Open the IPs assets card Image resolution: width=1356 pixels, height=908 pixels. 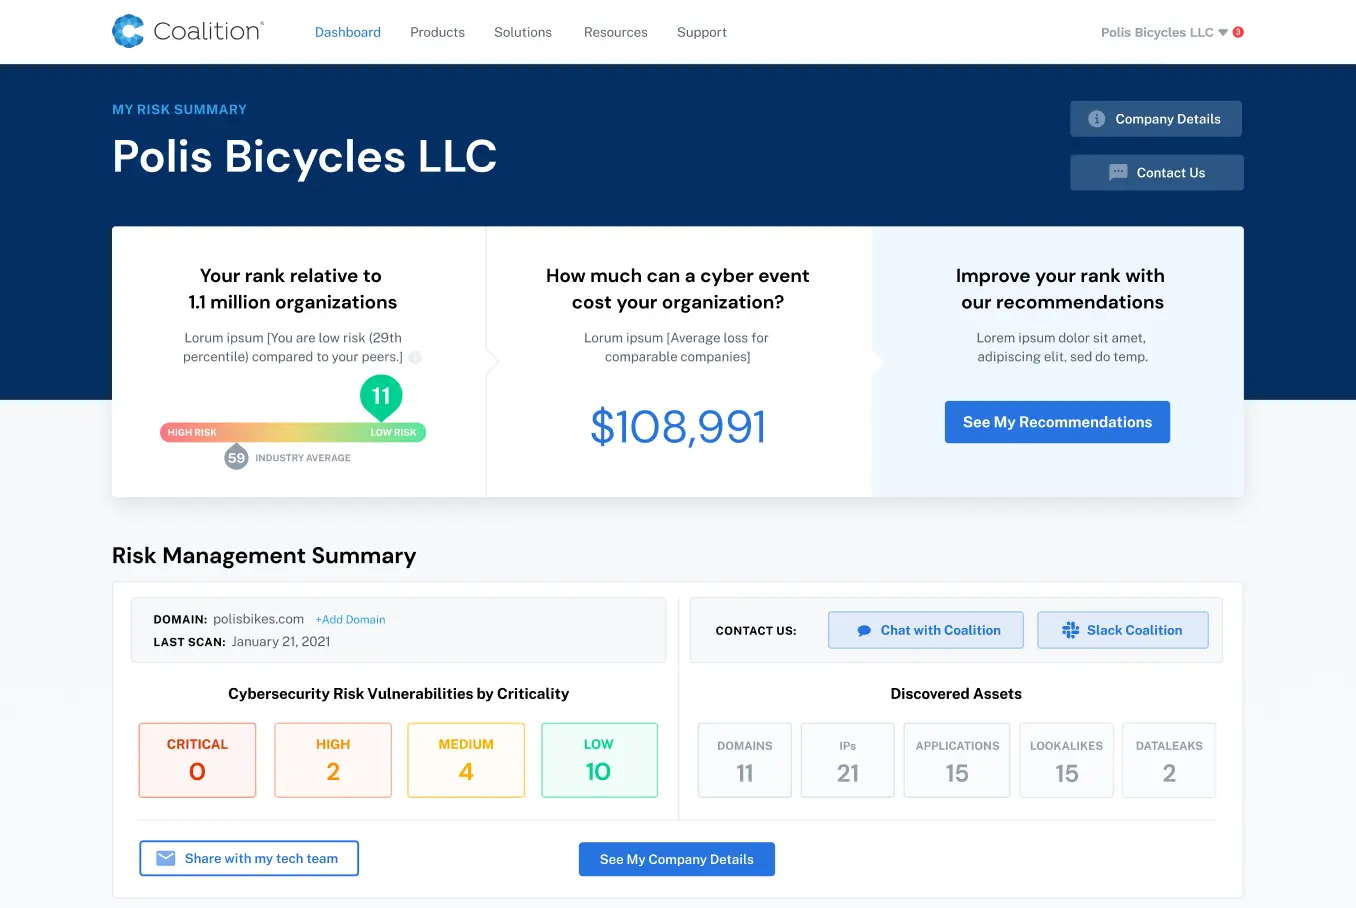[x=848, y=760]
